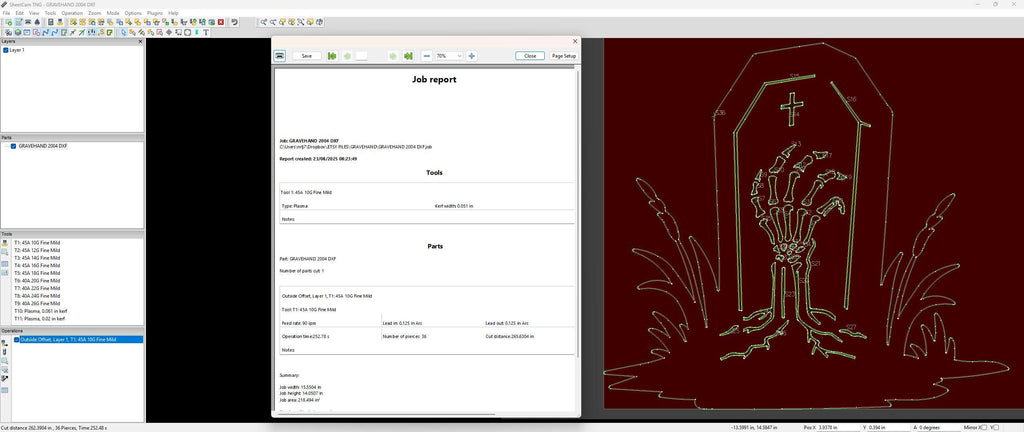Go to first page of the job report

[x=332, y=56]
